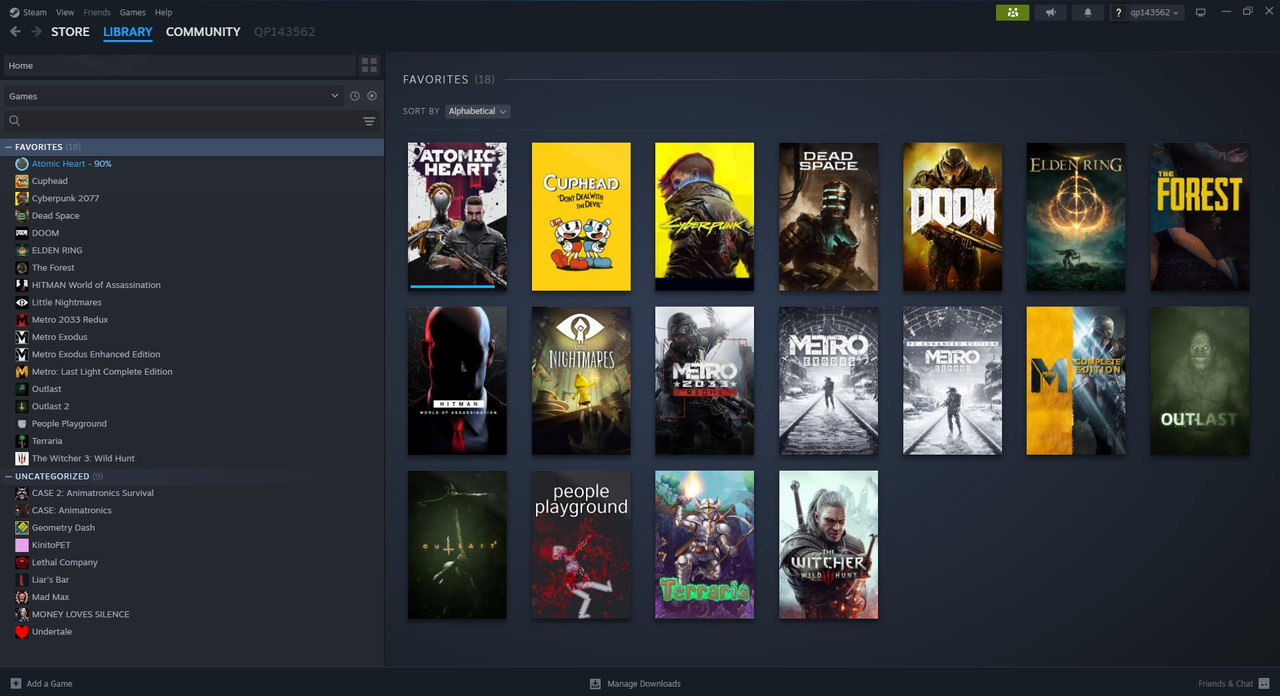Click the library search field
Viewport: 1280px width, 696px height.
click(190, 121)
